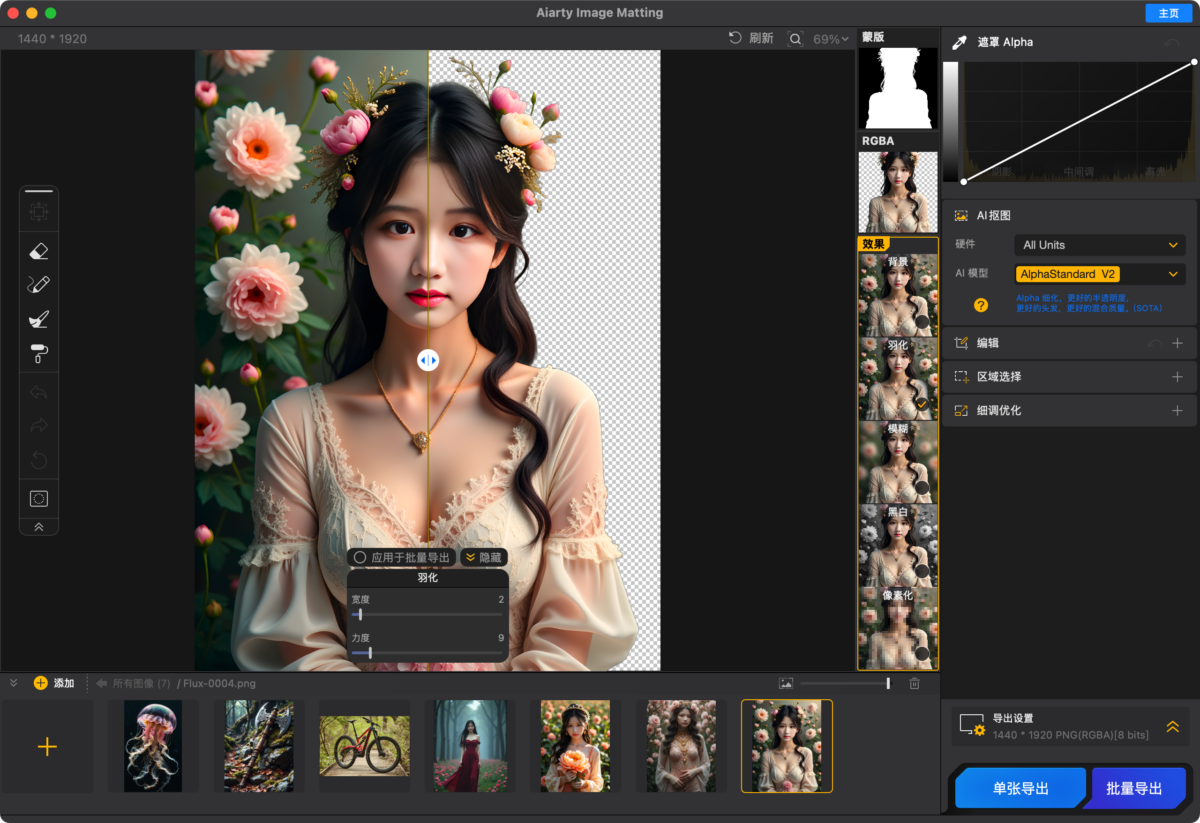
Task: Click the bottom-left Alpha curve point
Action: (964, 181)
